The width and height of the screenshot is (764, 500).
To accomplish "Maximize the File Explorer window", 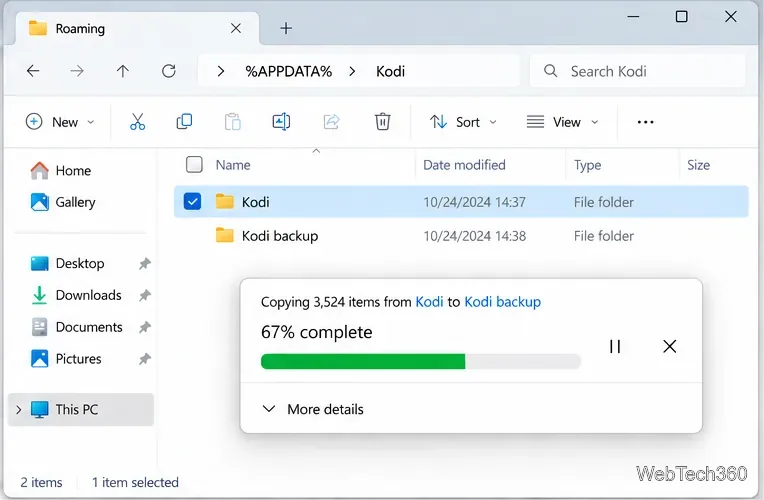I will click(x=682, y=17).
